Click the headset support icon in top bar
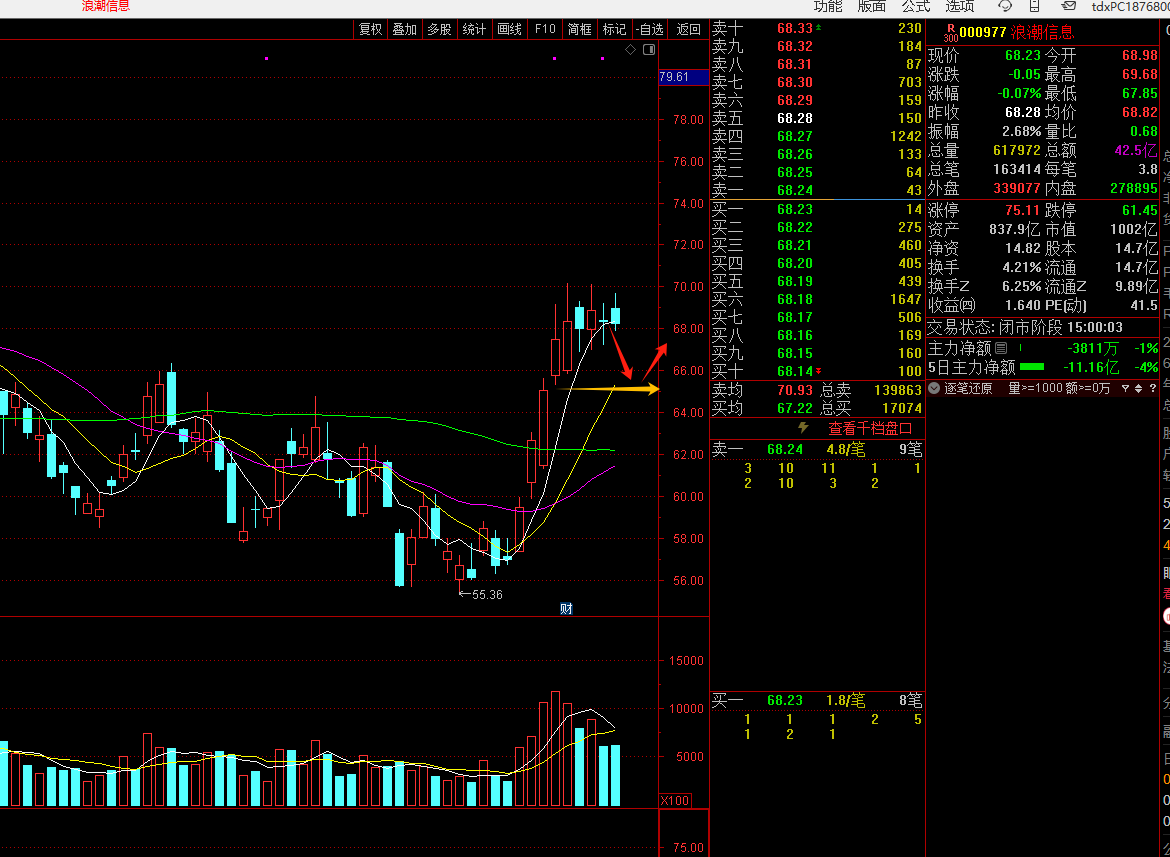The height and width of the screenshot is (857, 1170). (1005, 6)
